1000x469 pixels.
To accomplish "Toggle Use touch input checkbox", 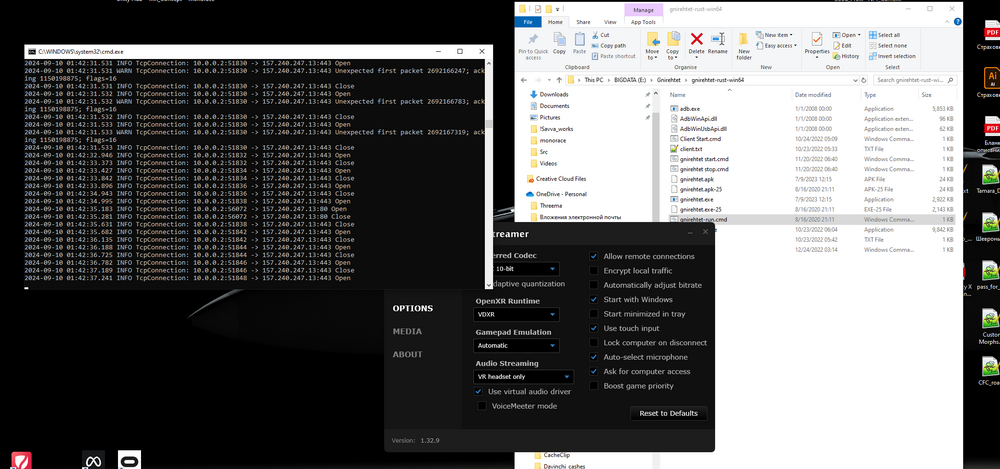I will [x=594, y=328].
